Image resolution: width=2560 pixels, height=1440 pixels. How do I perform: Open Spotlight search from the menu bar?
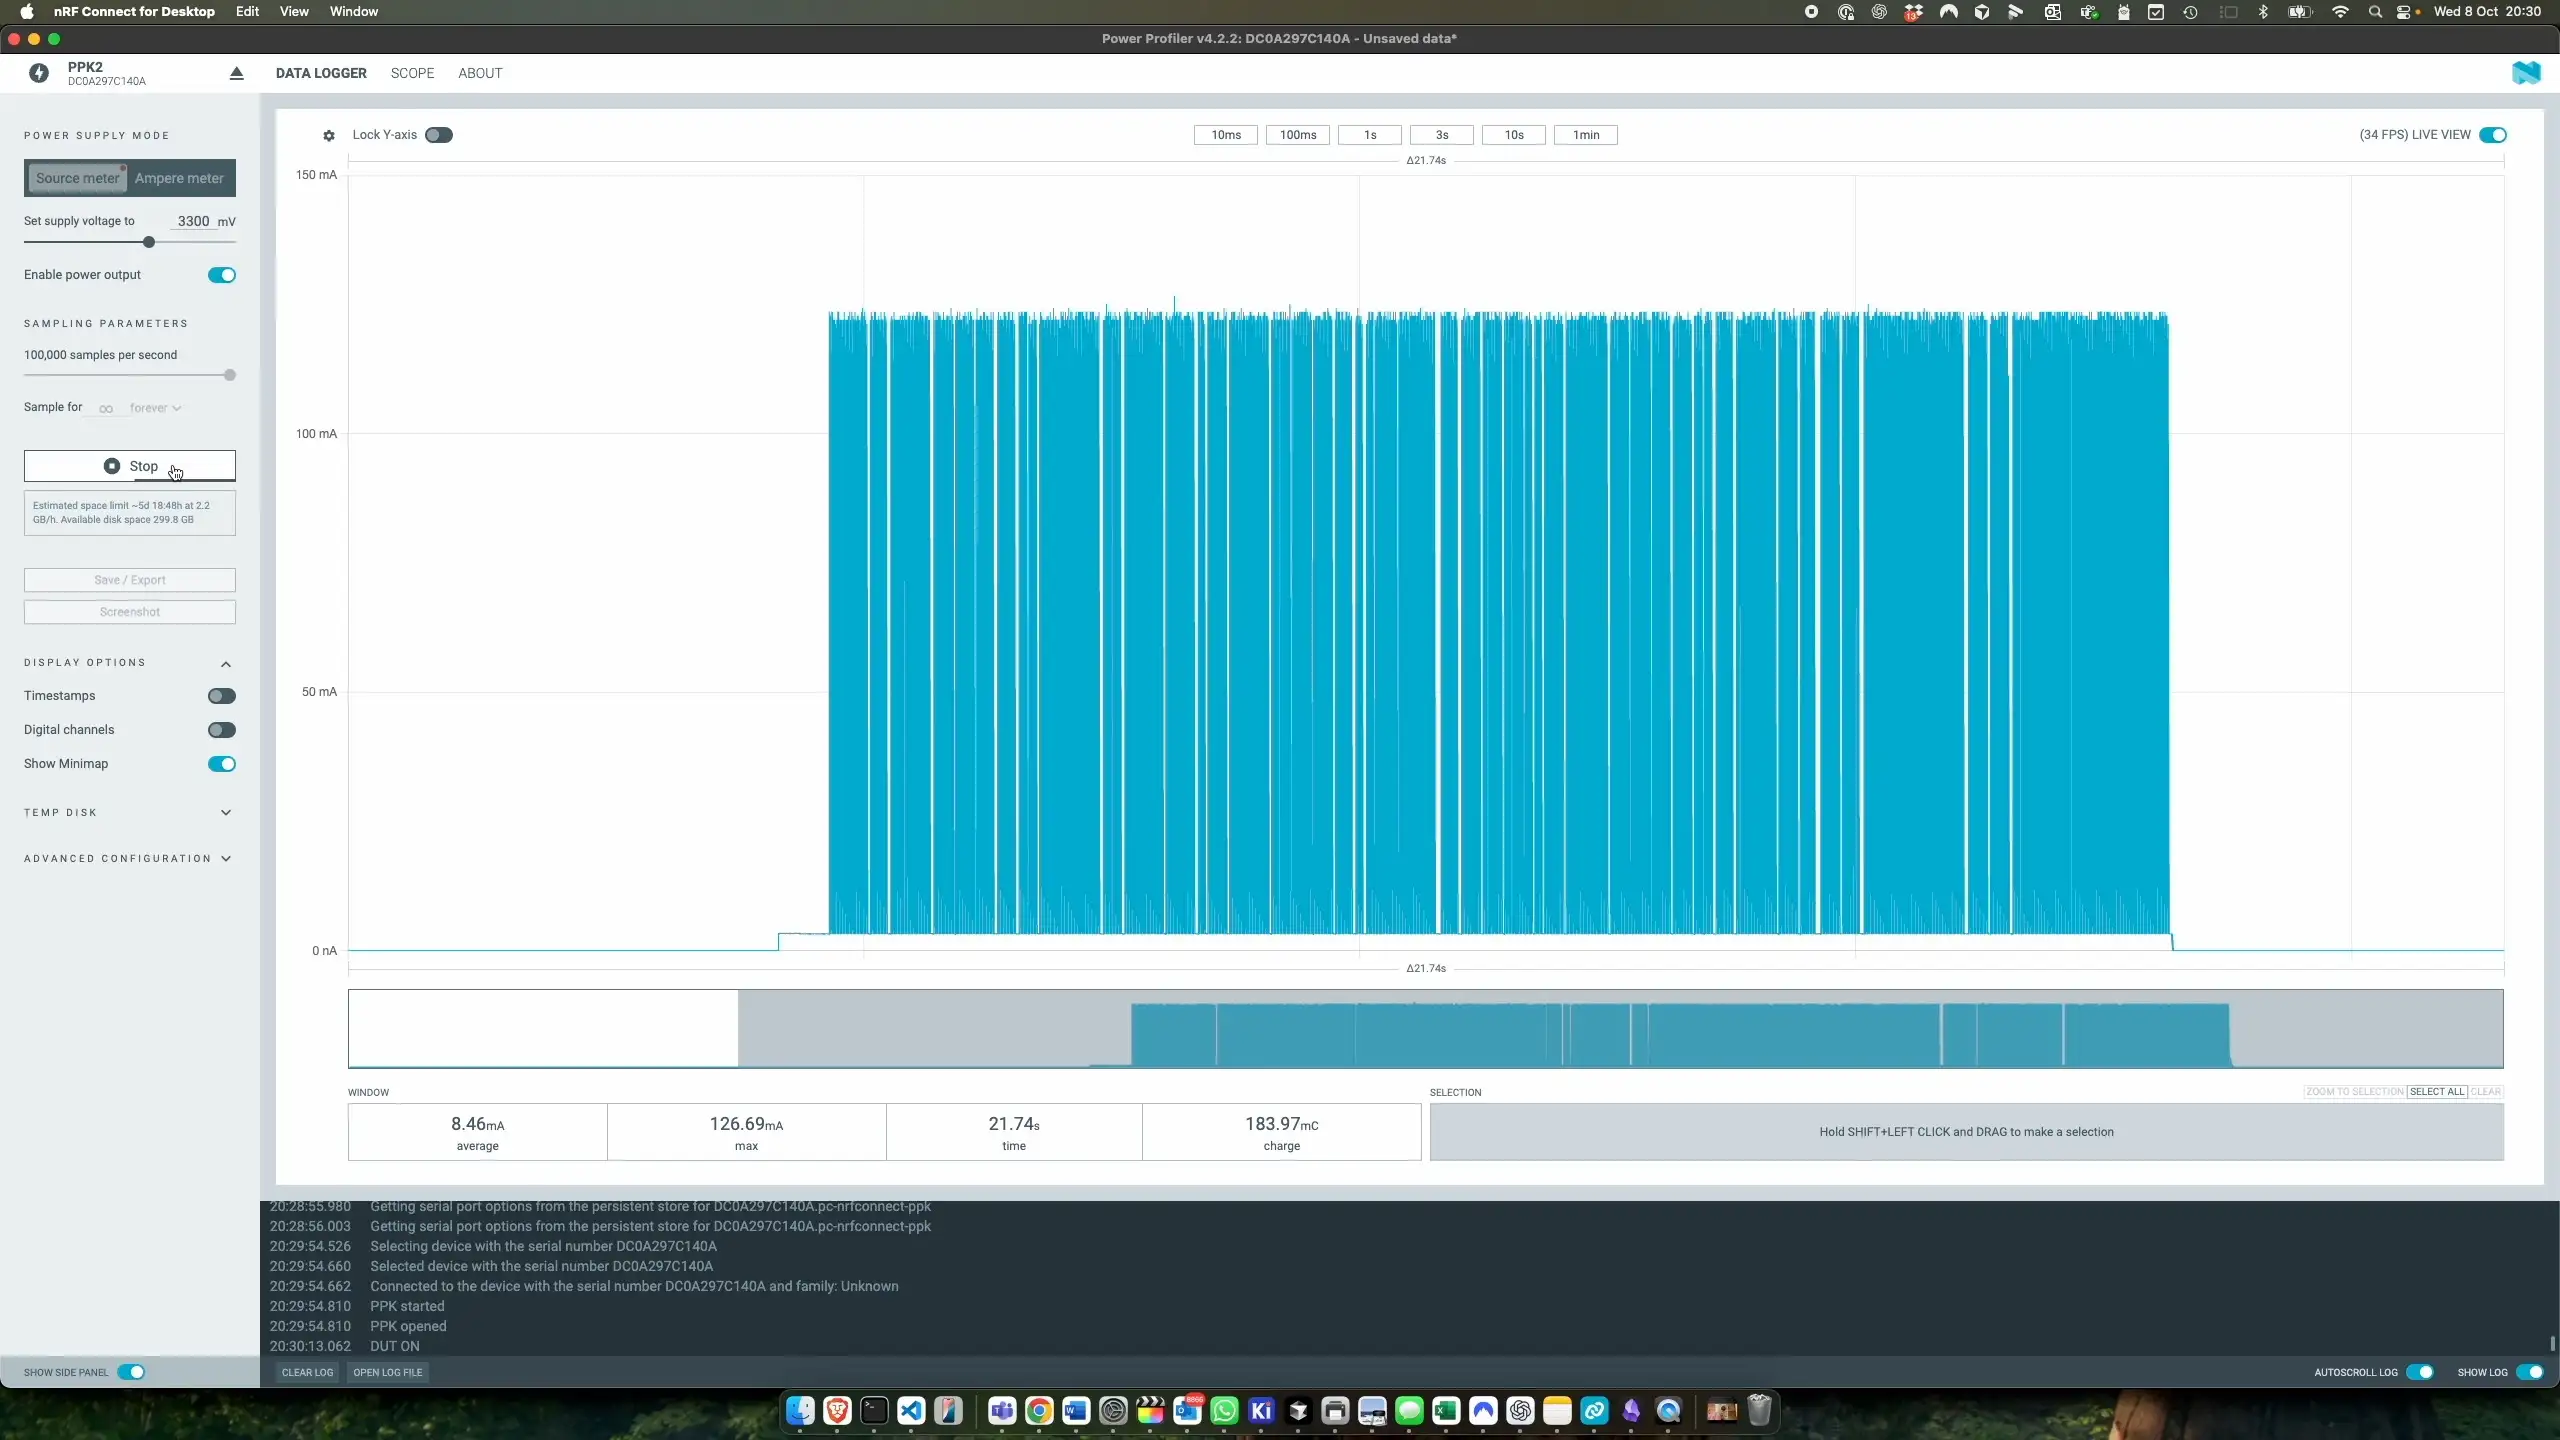coord(2376,12)
